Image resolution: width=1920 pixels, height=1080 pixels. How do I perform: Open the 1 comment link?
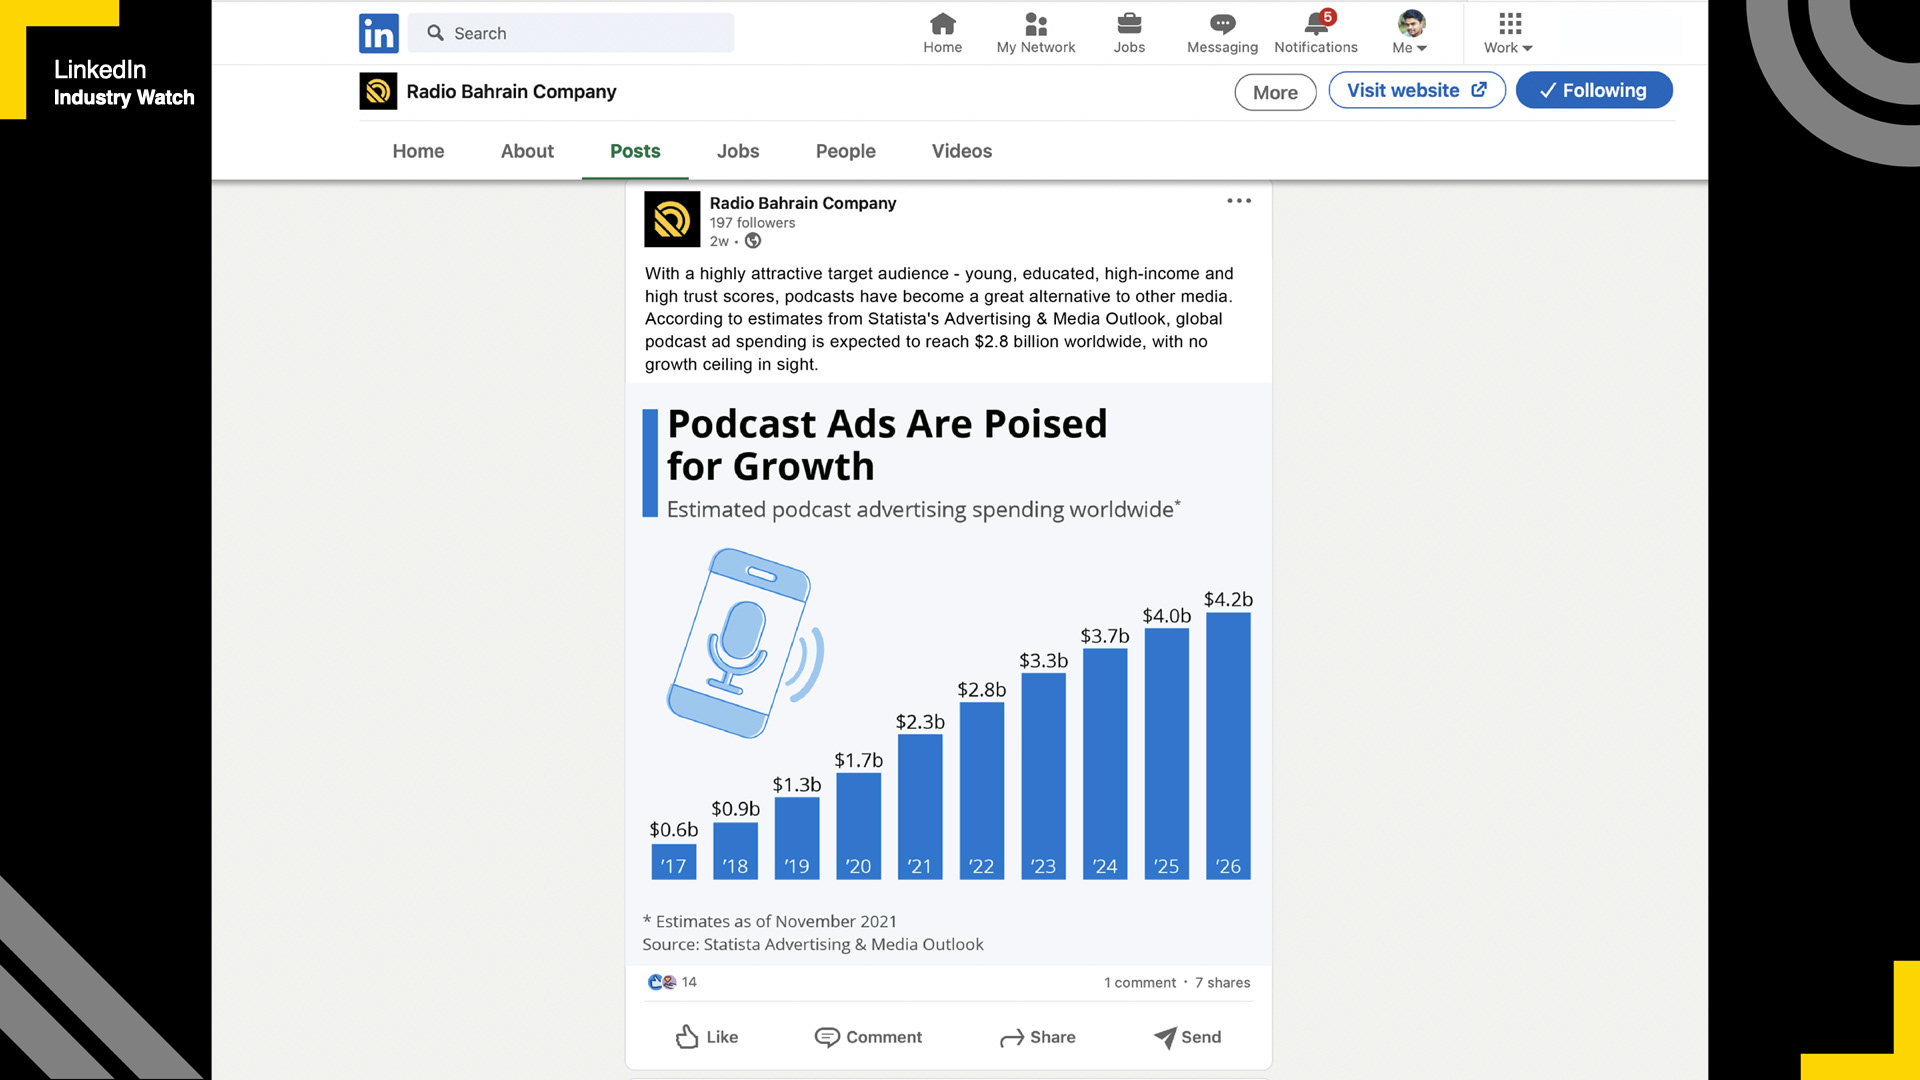1140,983
